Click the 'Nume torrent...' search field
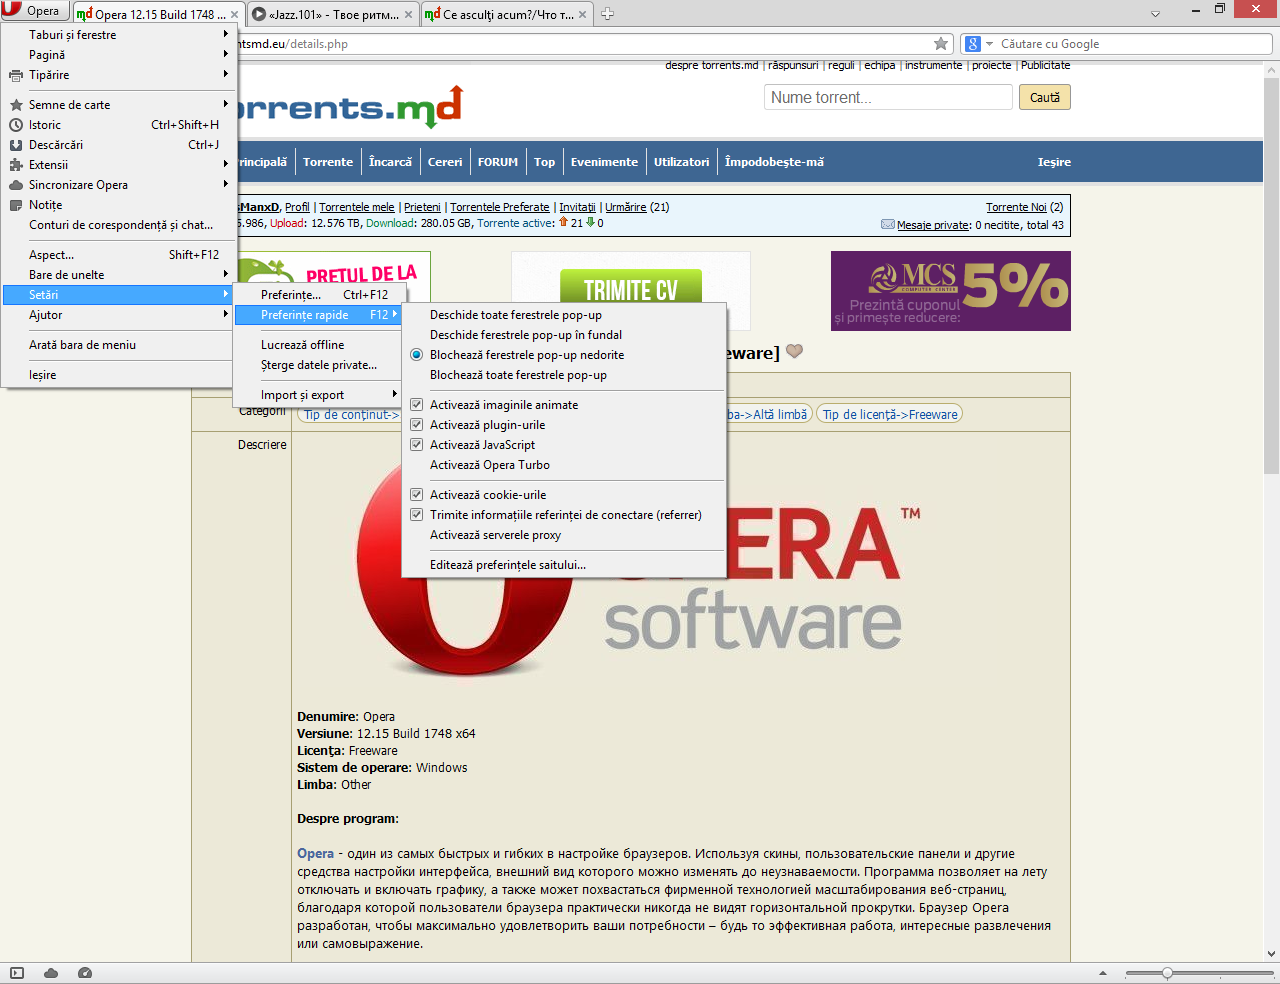Viewport: 1280px width, 984px height. pos(888,97)
